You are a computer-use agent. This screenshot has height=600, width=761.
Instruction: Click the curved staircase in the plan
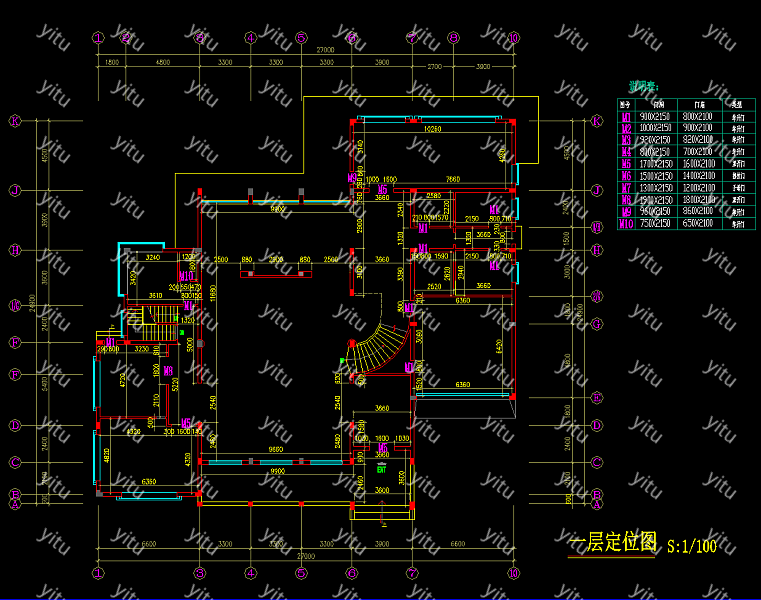pos(379,348)
